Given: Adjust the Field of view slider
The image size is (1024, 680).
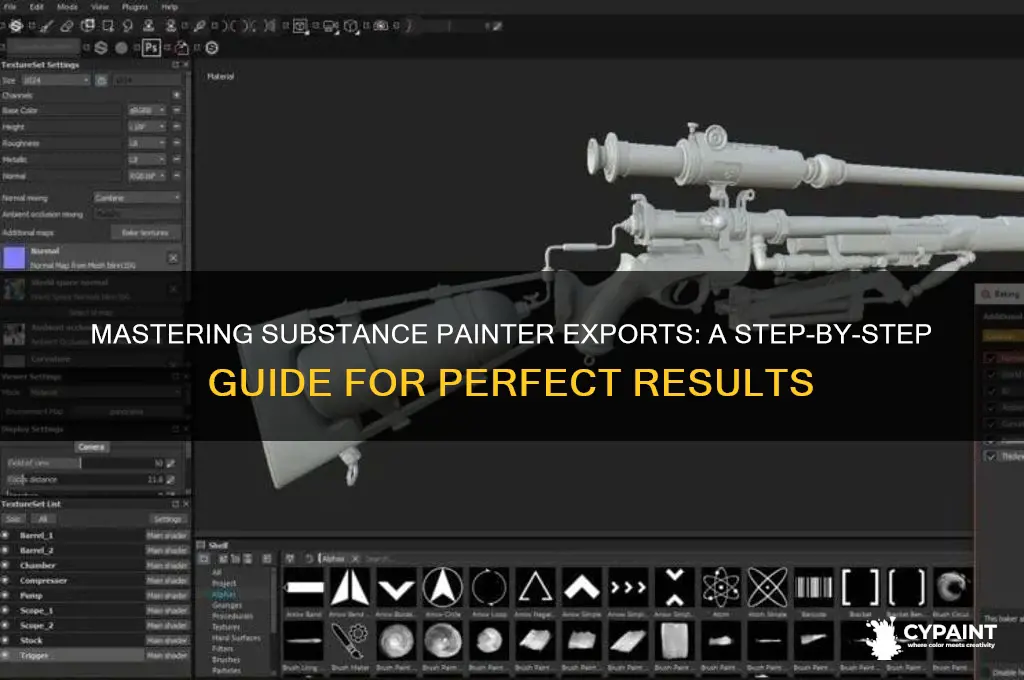Looking at the screenshot, I should click(86, 463).
